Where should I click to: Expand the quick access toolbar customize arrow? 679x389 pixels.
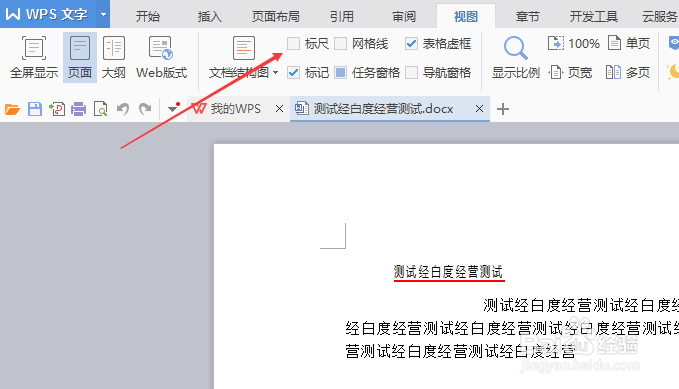click(173, 108)
